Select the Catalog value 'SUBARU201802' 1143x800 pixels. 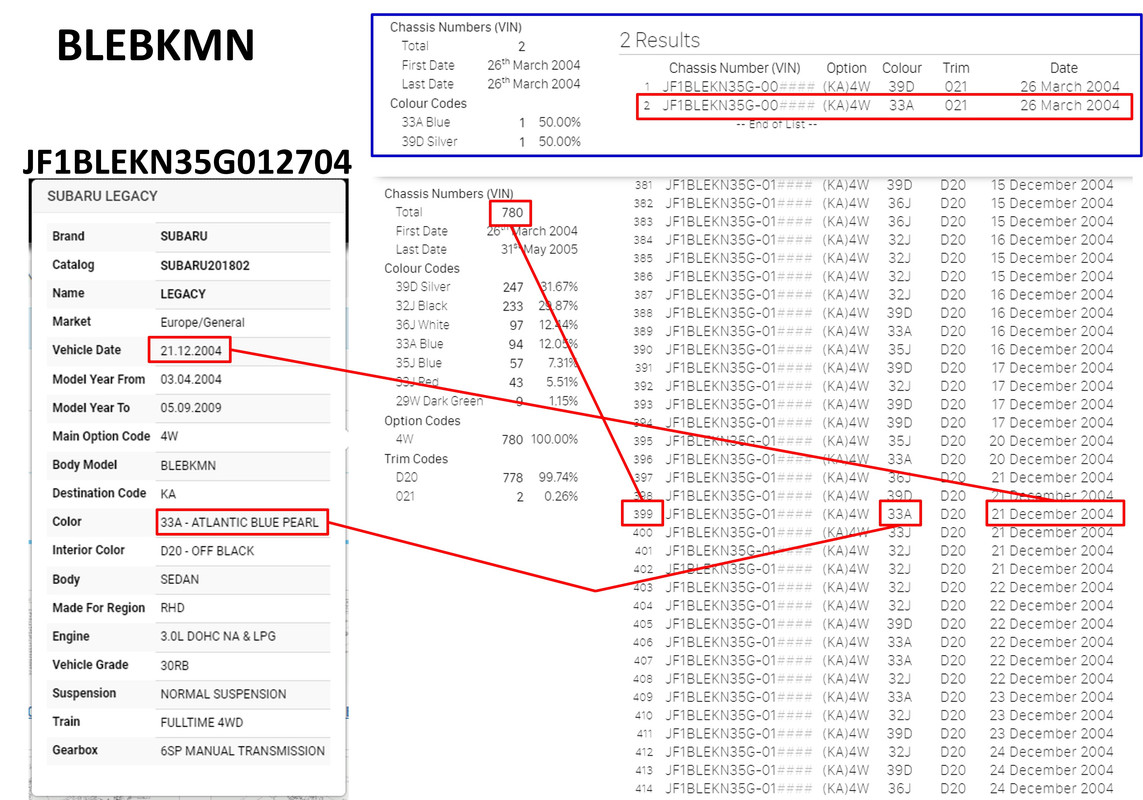pyautogui.click(x=205, y=265)
